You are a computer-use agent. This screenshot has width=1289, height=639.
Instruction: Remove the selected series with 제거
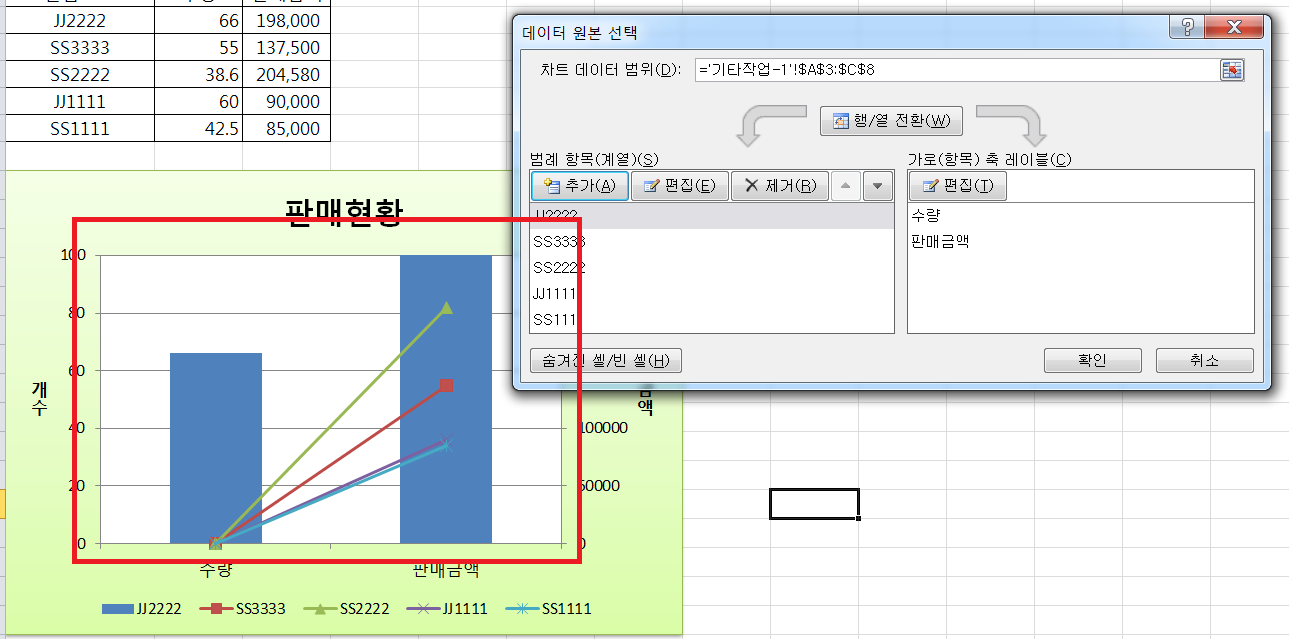(x=779, y=186)
